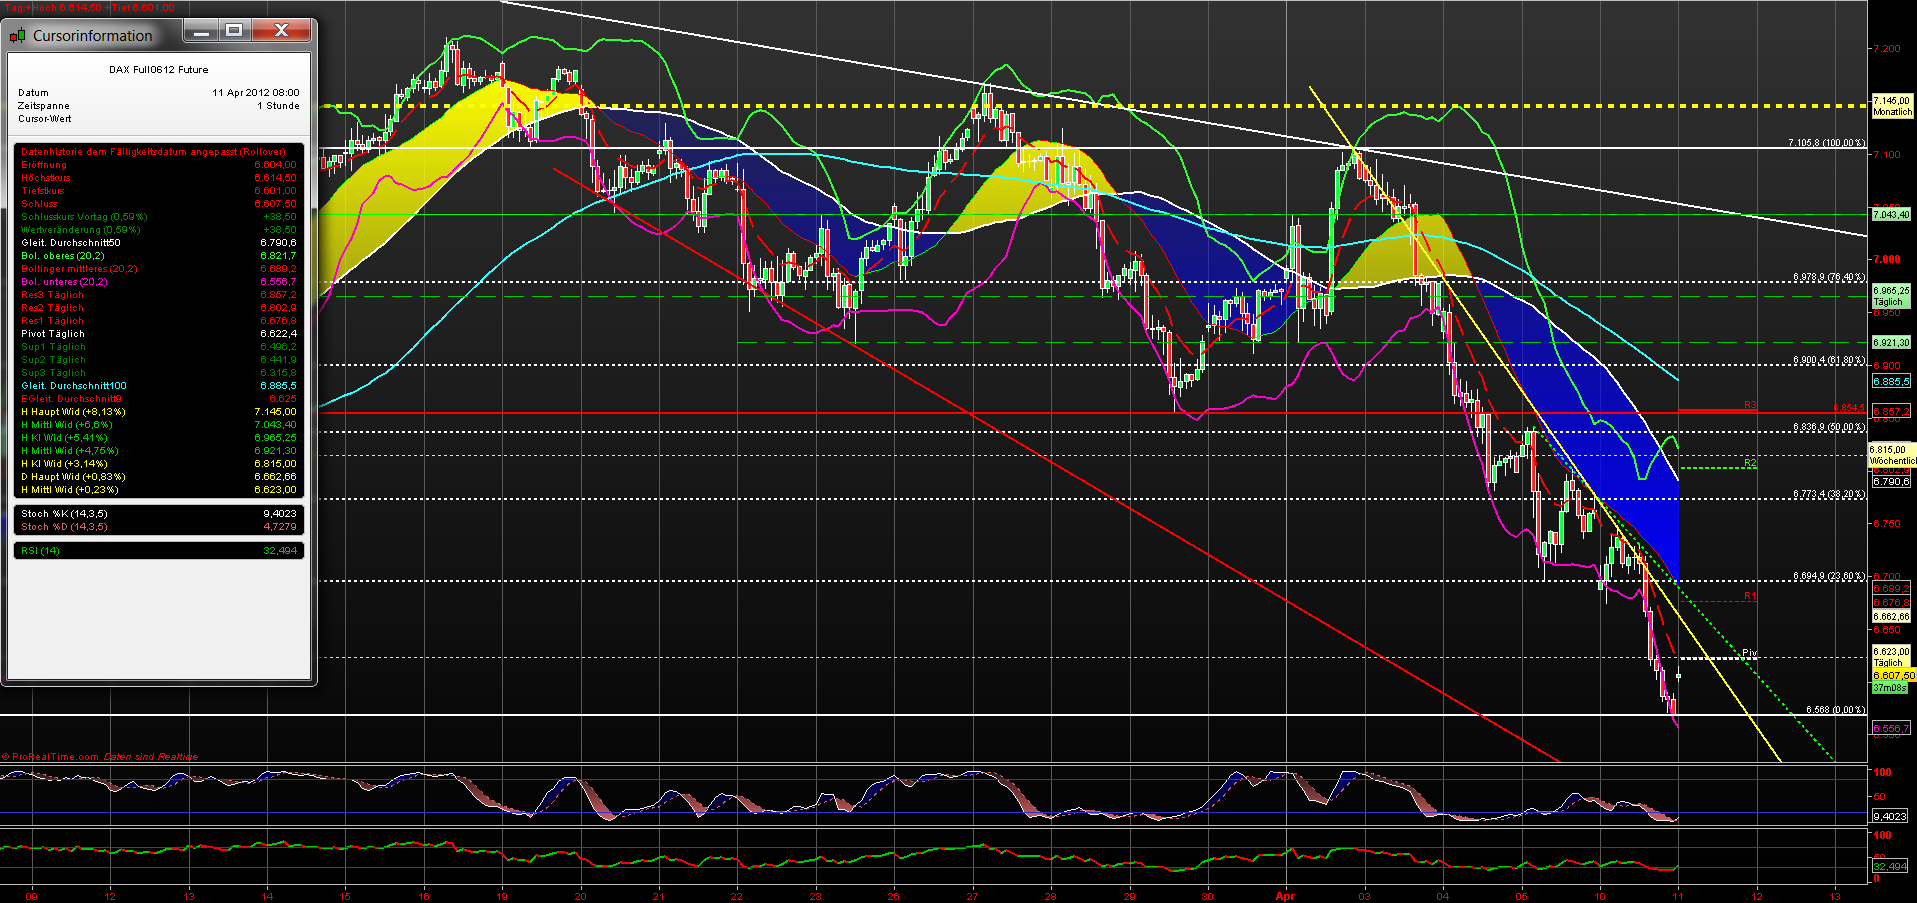
Task: Select the 'Schluss' row label
Action: click(39, 204)
